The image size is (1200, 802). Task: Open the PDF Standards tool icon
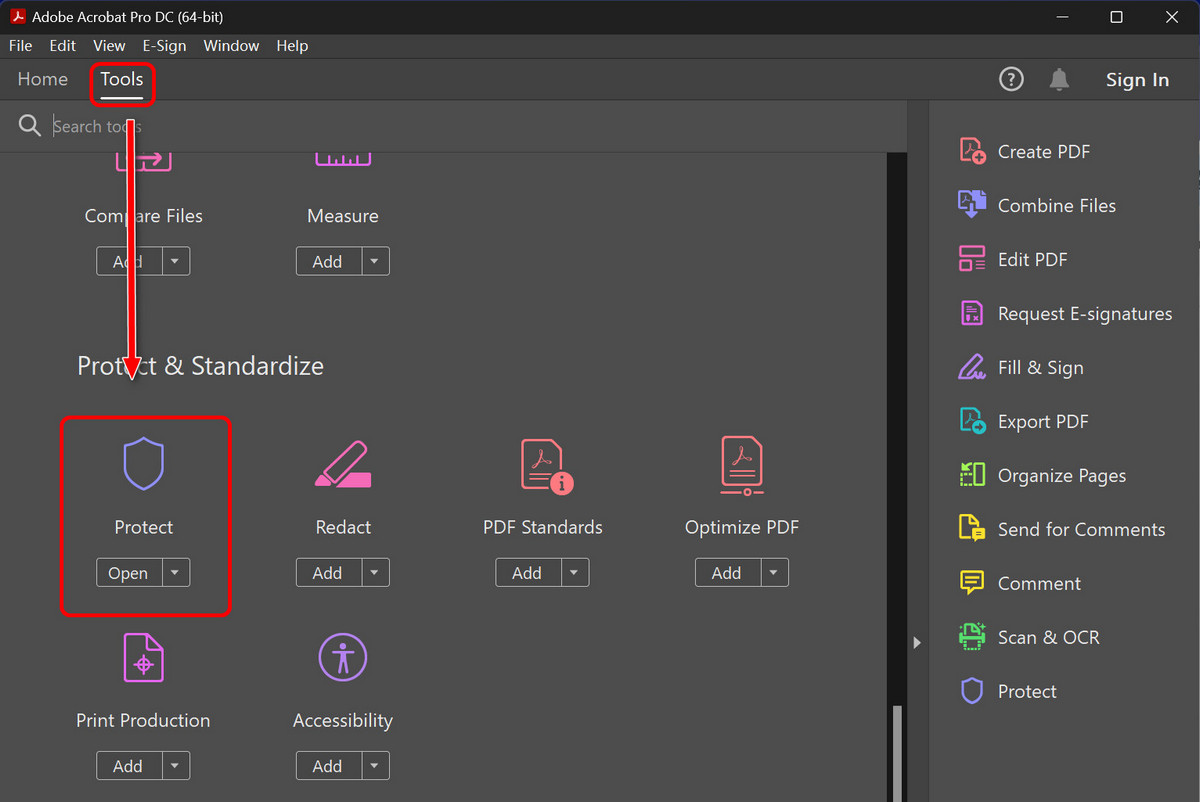coord(542,463)
